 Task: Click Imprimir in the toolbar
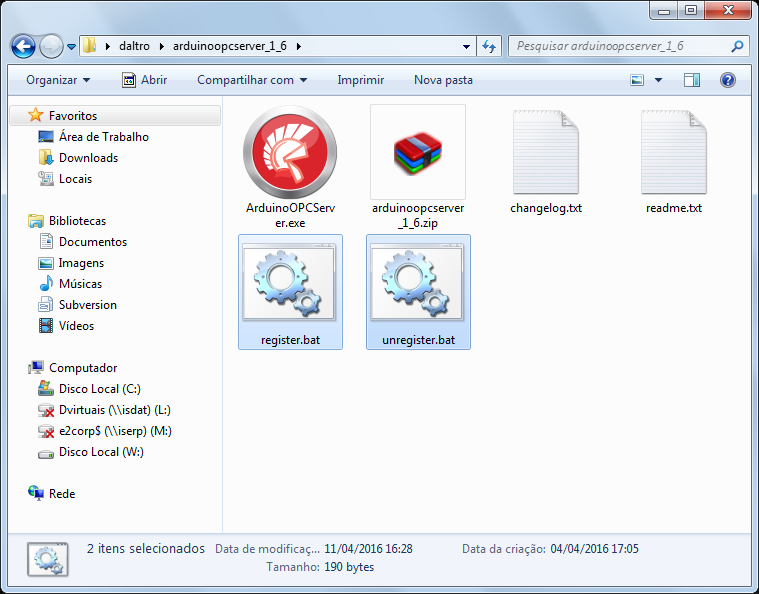click(x=361, y=80)
